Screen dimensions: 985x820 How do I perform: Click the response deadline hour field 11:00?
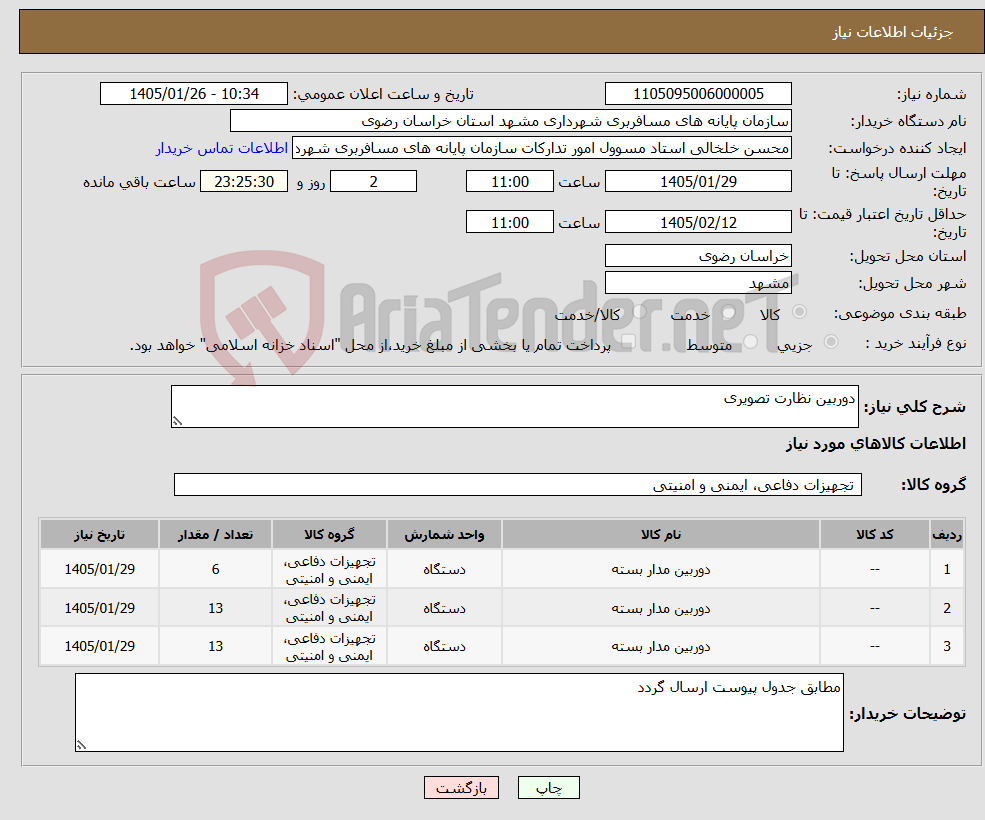click(x=509, y=182)
